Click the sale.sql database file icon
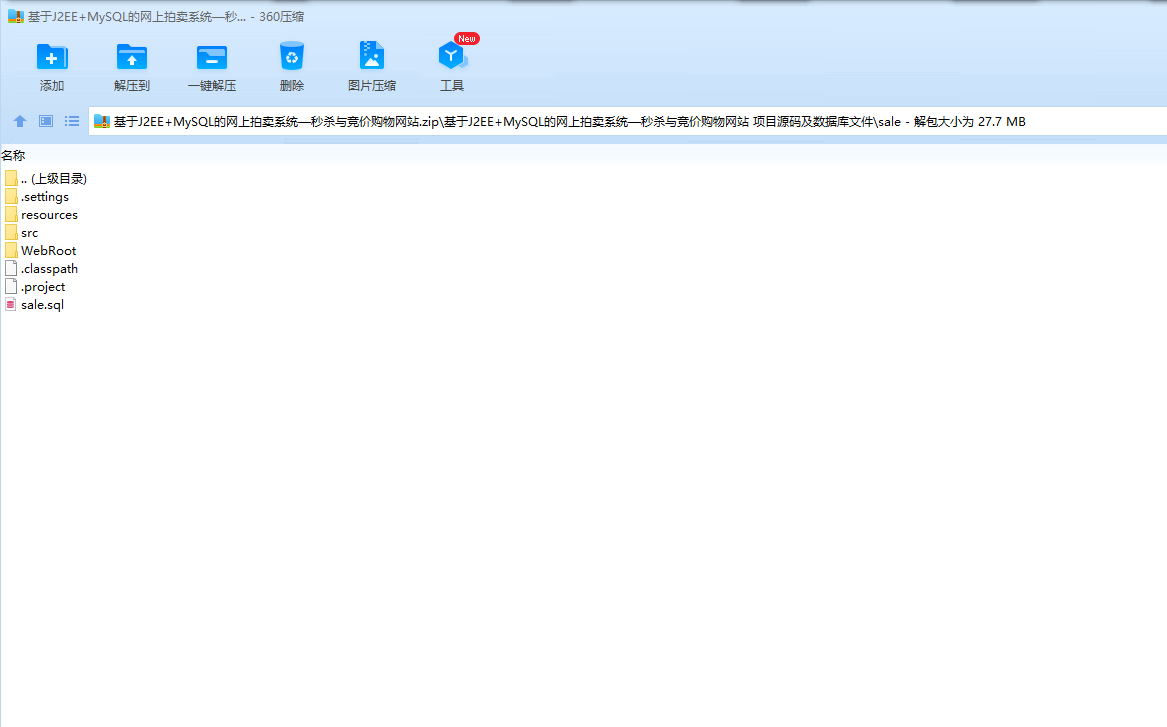Viewport: 1167px width, 727px height. tap(11, 304)
